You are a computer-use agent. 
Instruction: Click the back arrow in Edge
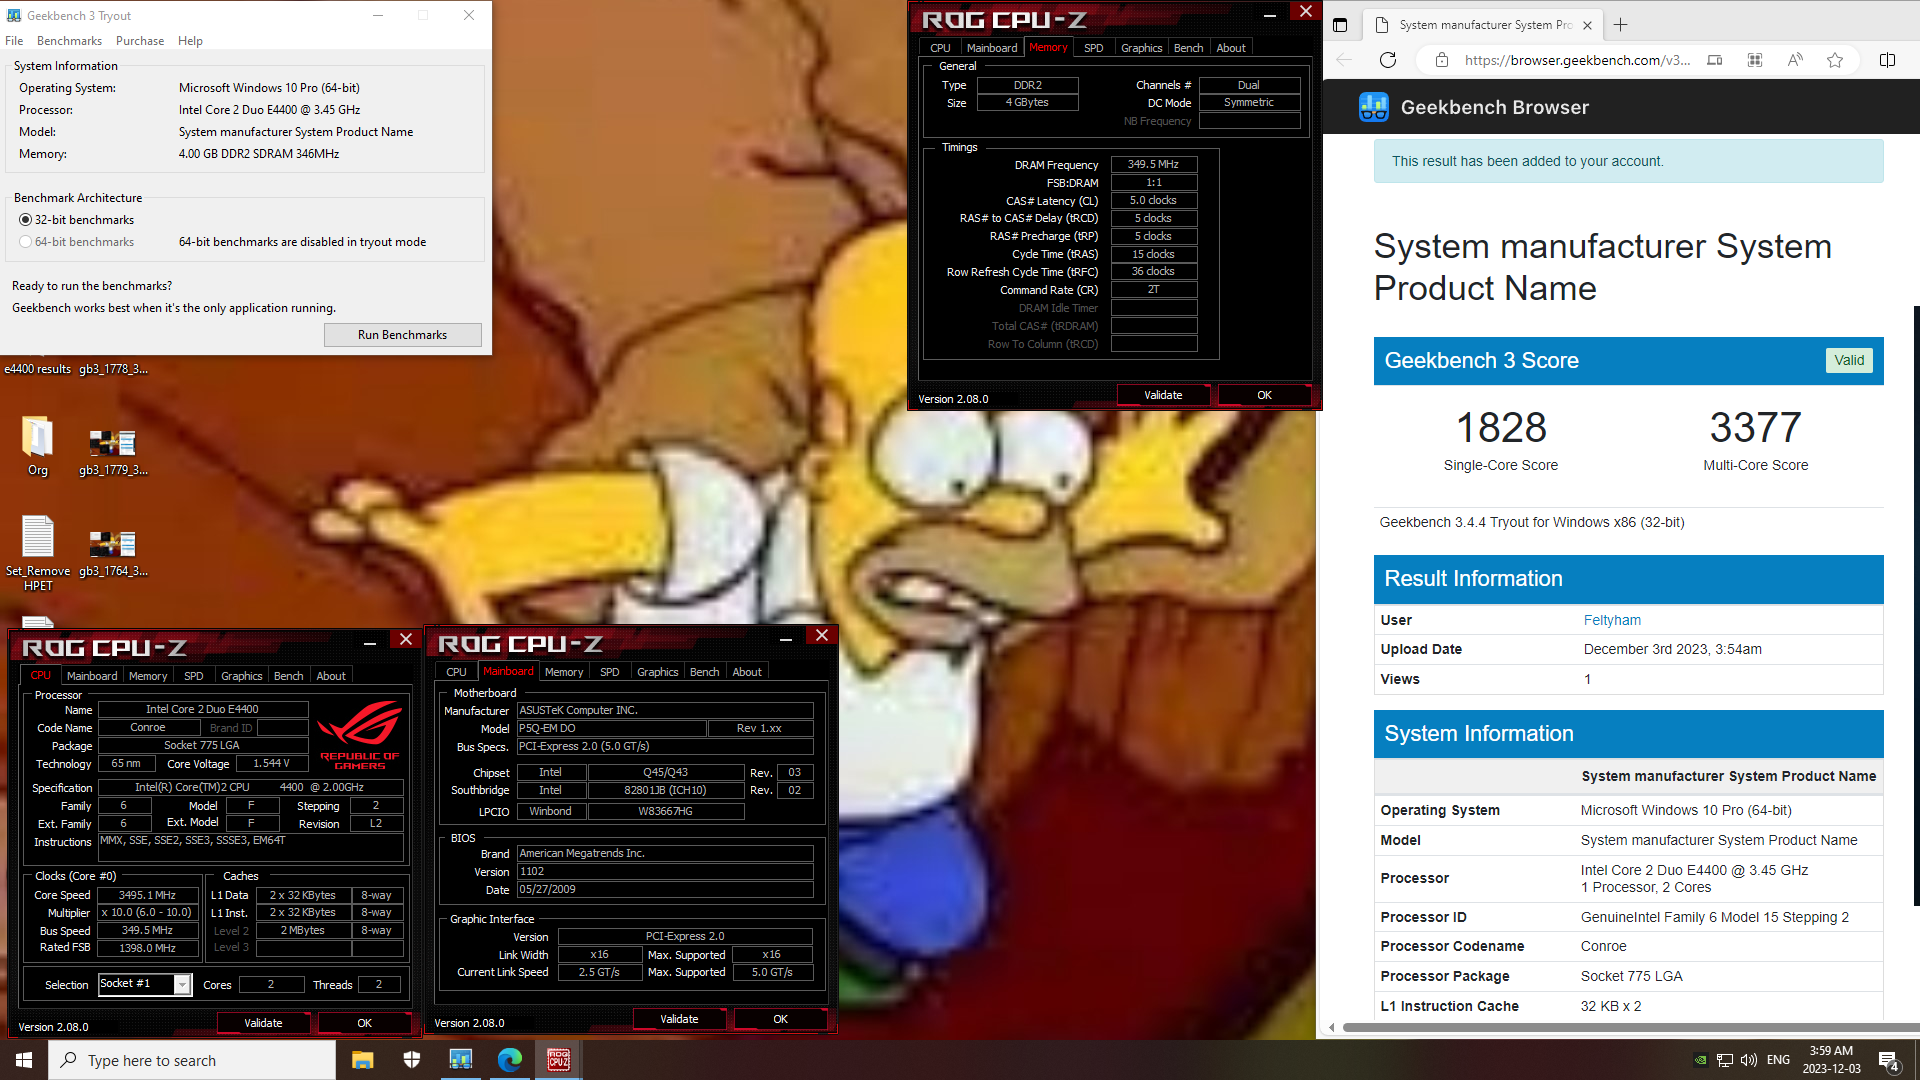coord(1344,60)
